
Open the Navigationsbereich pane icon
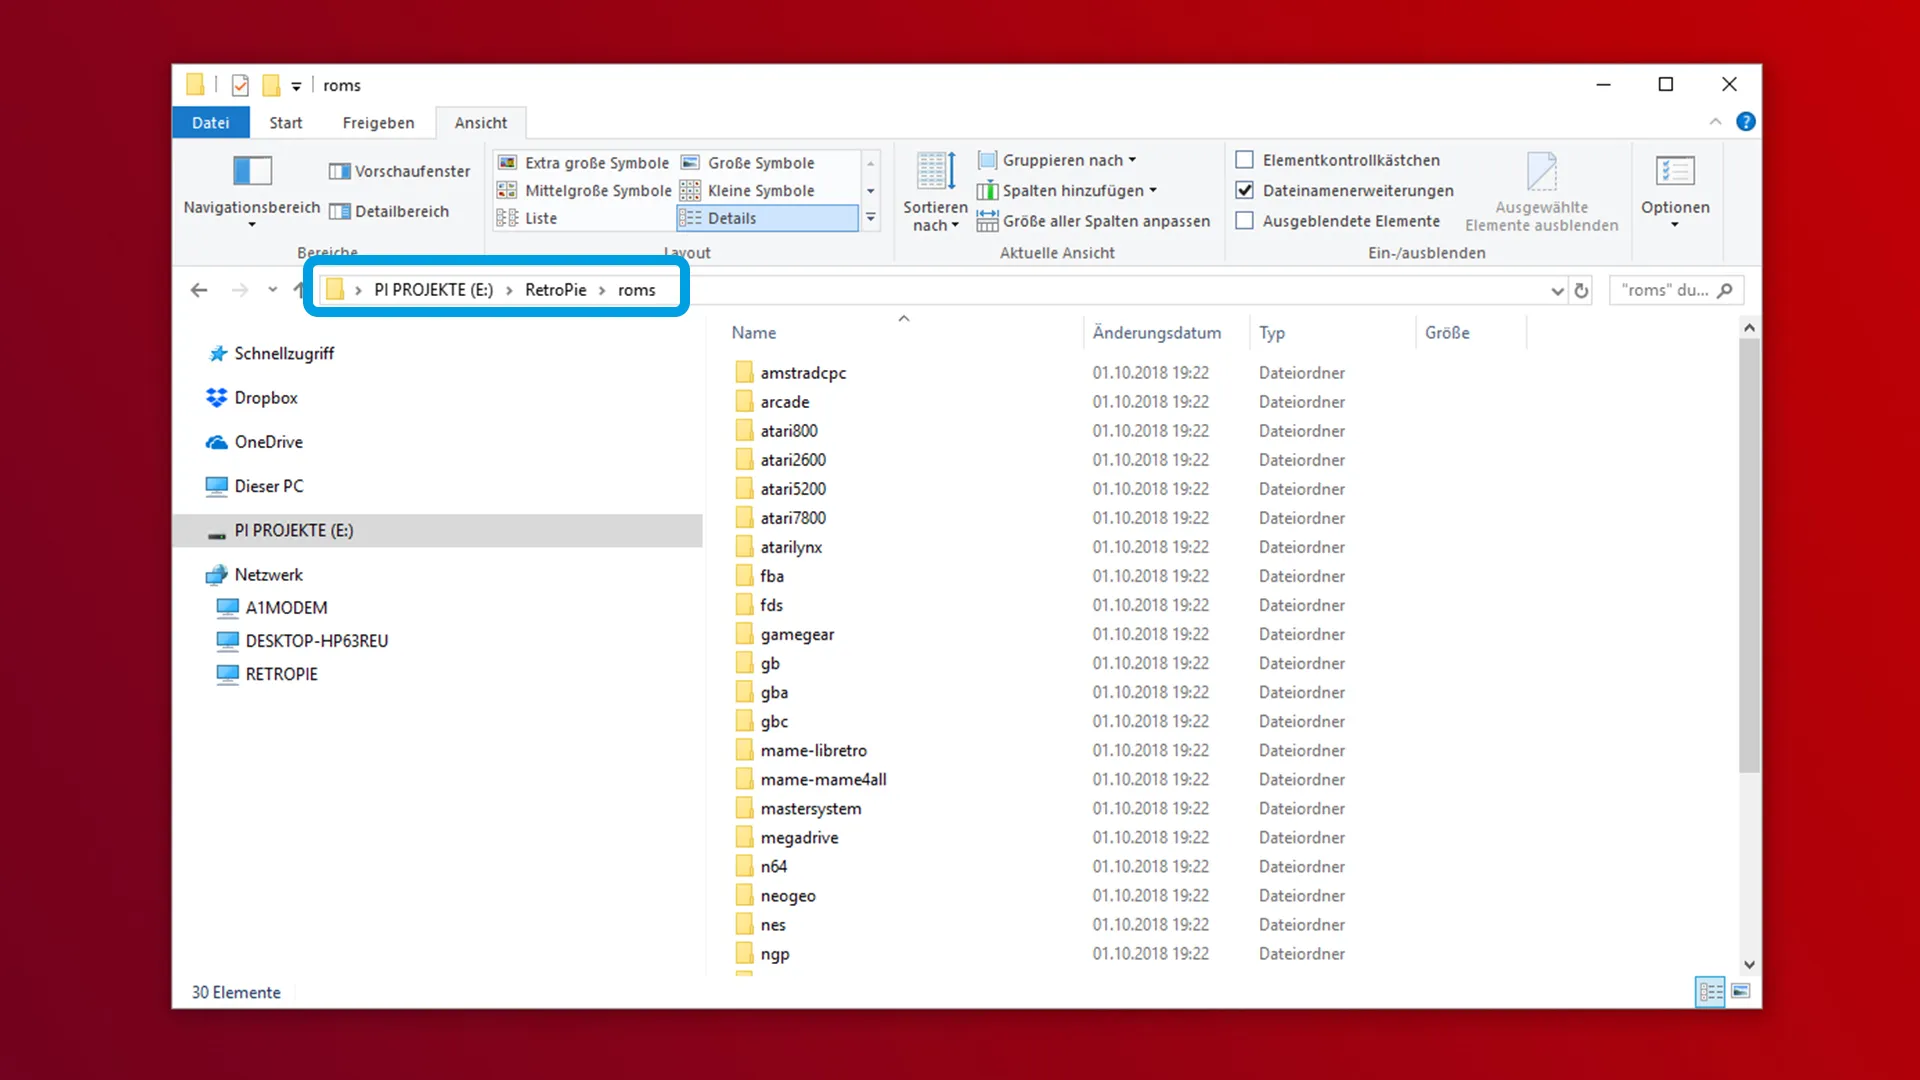[x=252, y=171]
